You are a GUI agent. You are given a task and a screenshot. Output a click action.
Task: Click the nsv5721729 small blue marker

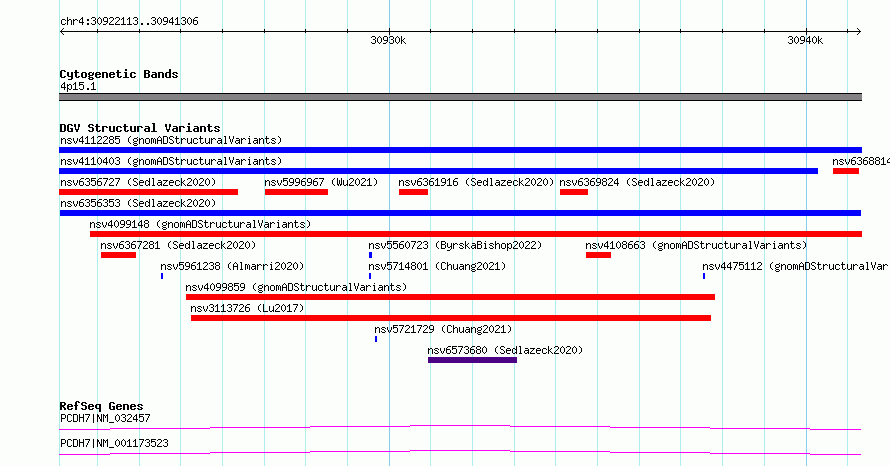[x=376, y=339]
